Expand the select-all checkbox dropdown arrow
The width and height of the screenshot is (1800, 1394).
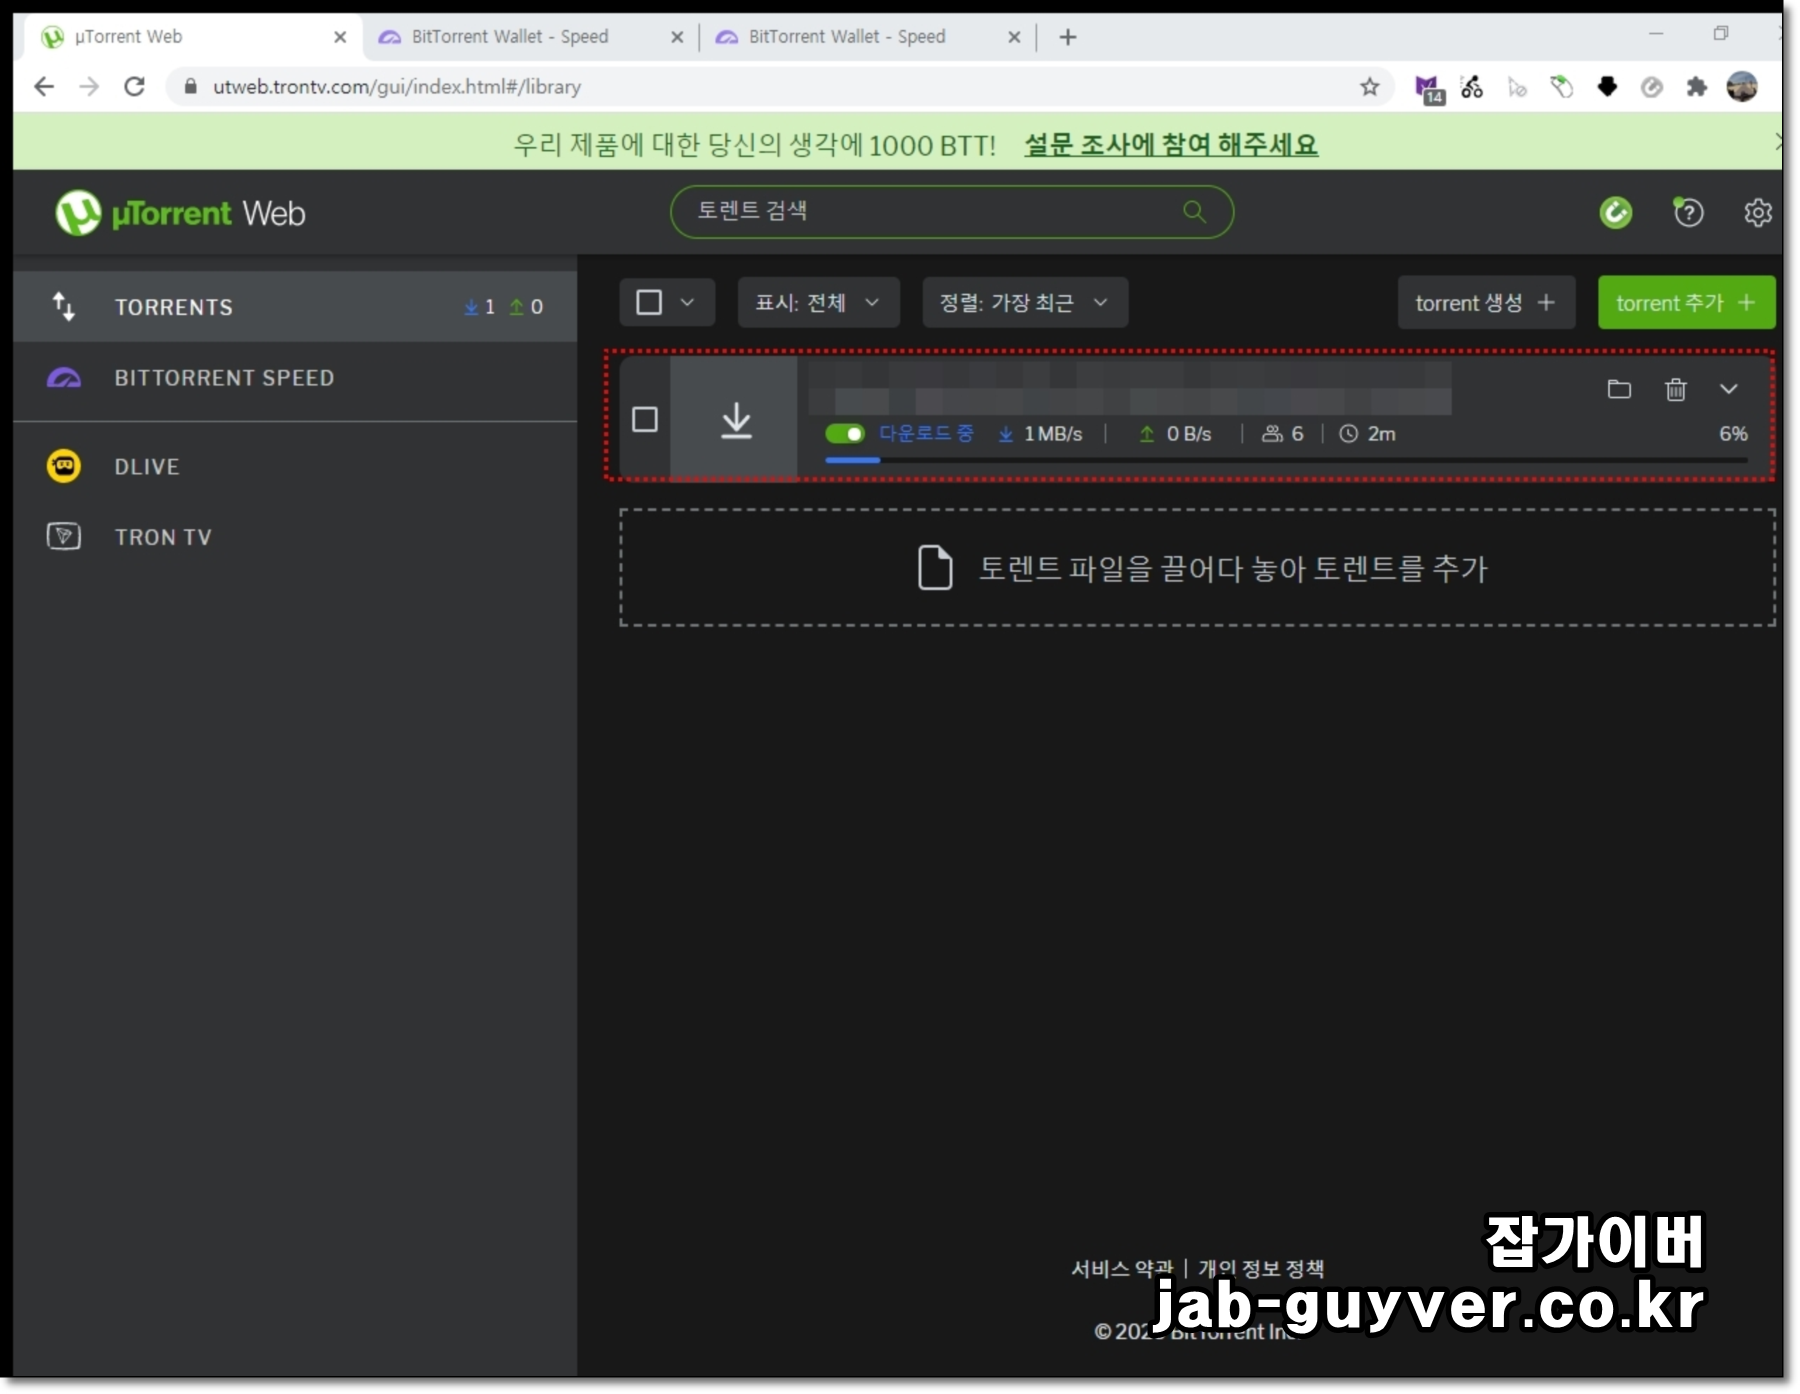tap(687, 302)
